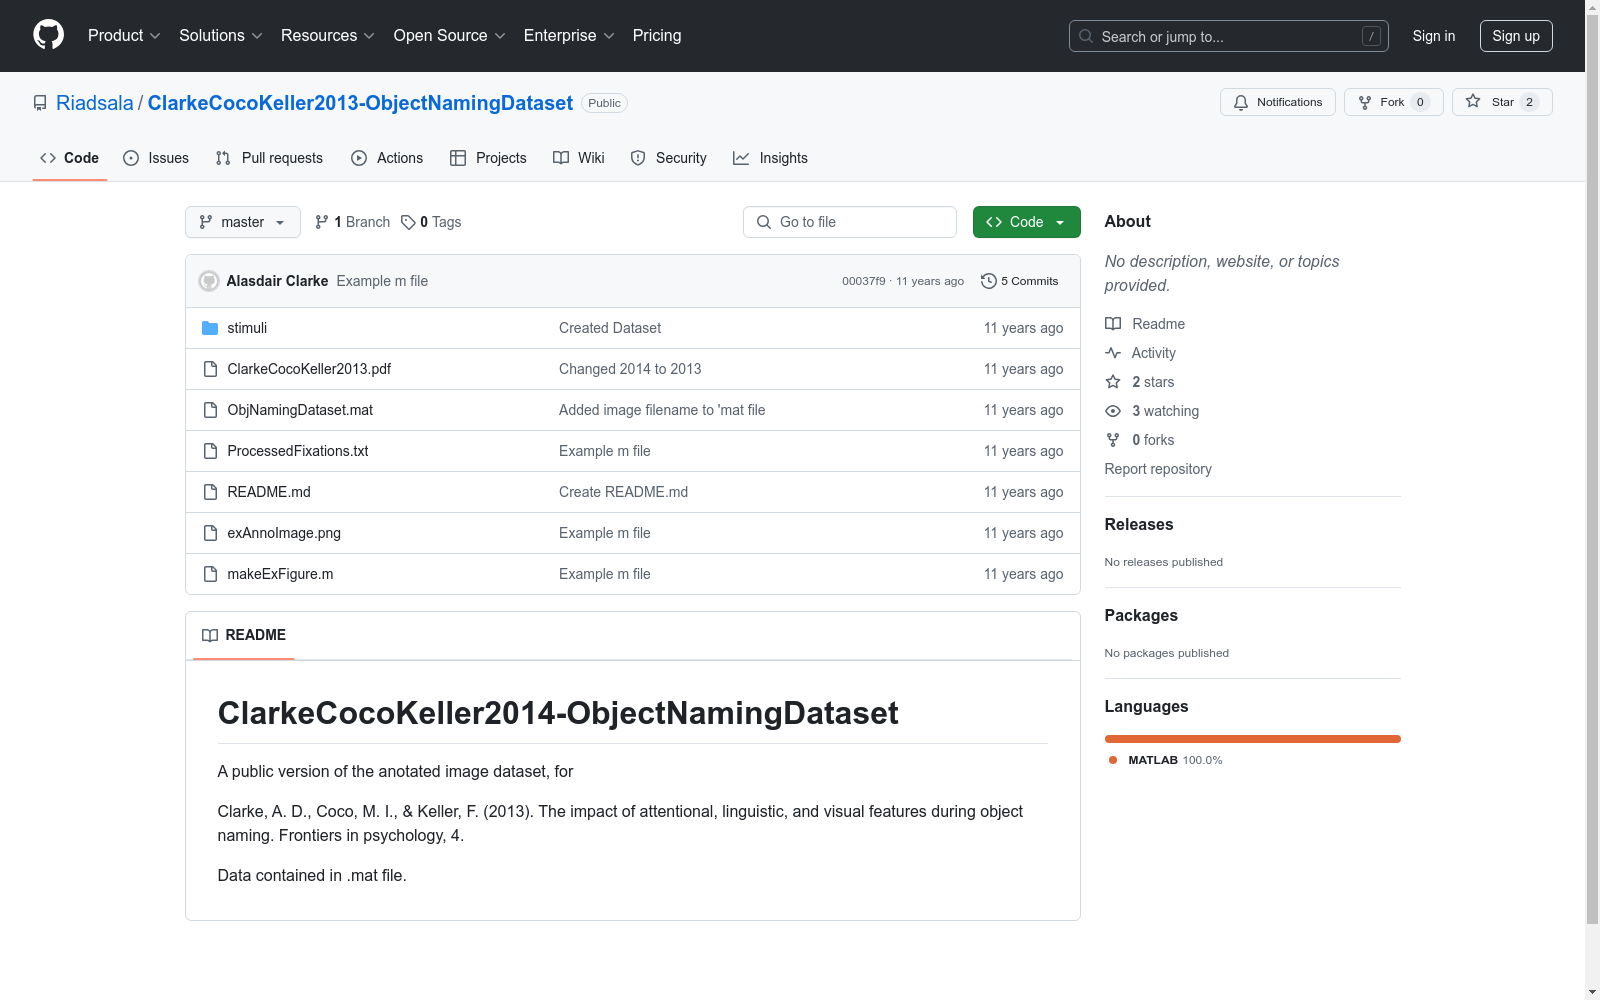
Task: Expand the Resources menu
Action: click(x=328, y=36)
